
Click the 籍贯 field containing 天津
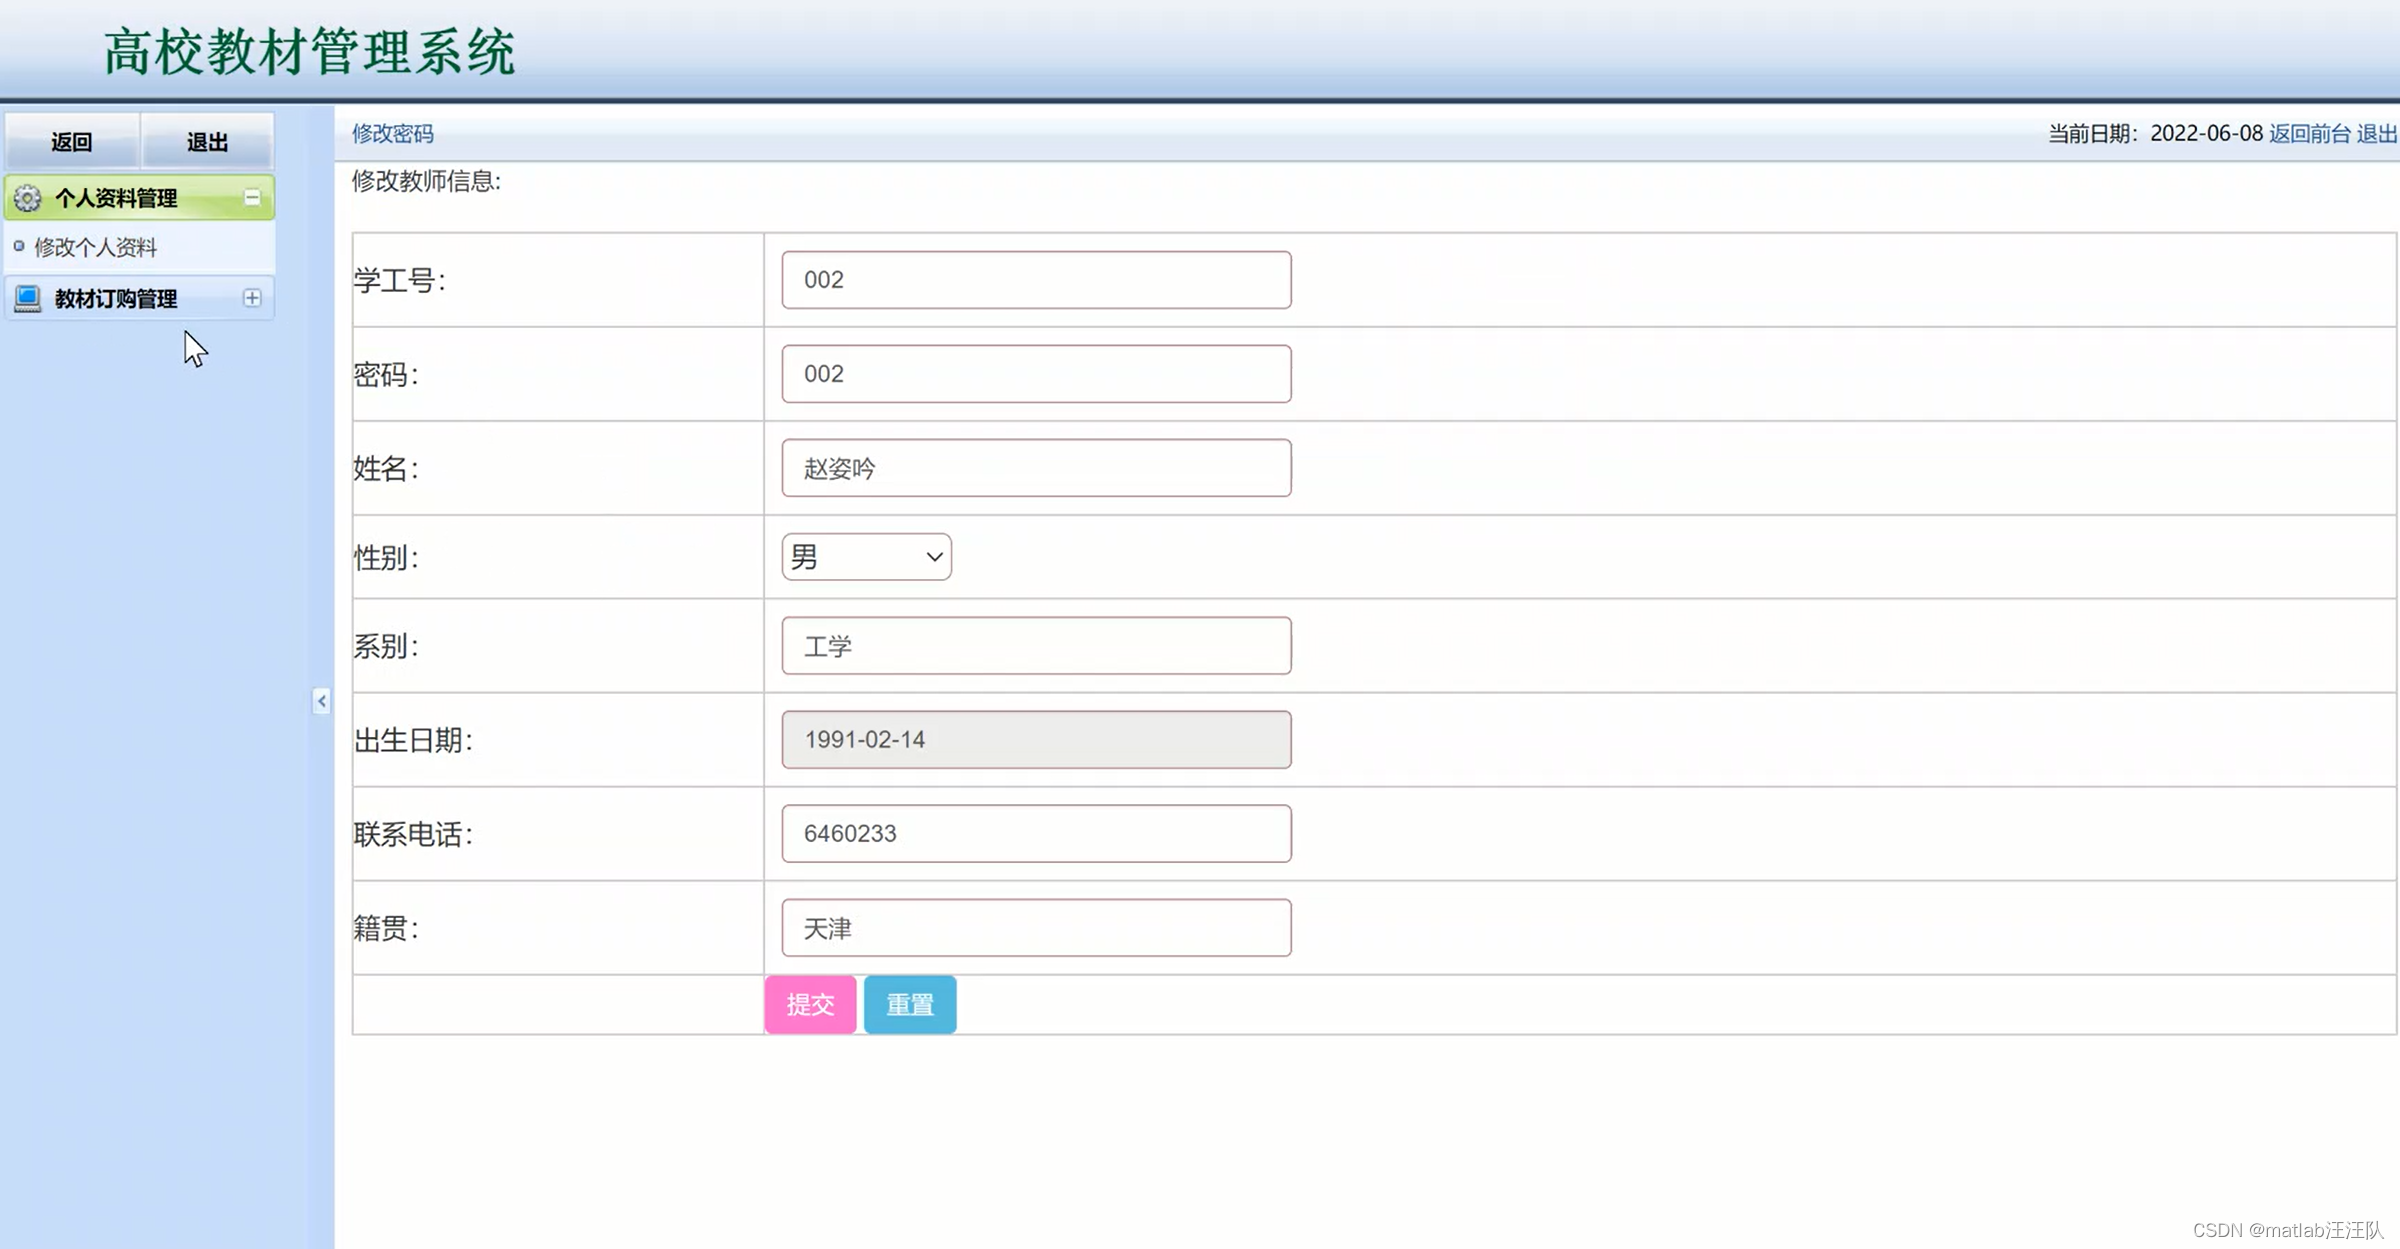(x=1036, y=928)
